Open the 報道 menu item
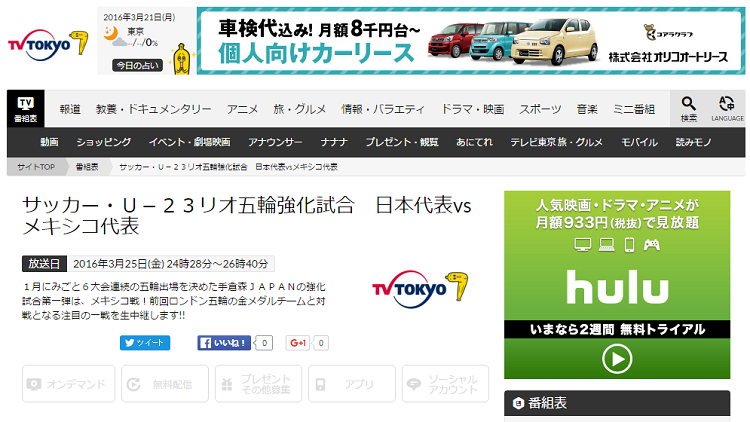The width and height of the screenshot is (750, 422). pos(70,109)
